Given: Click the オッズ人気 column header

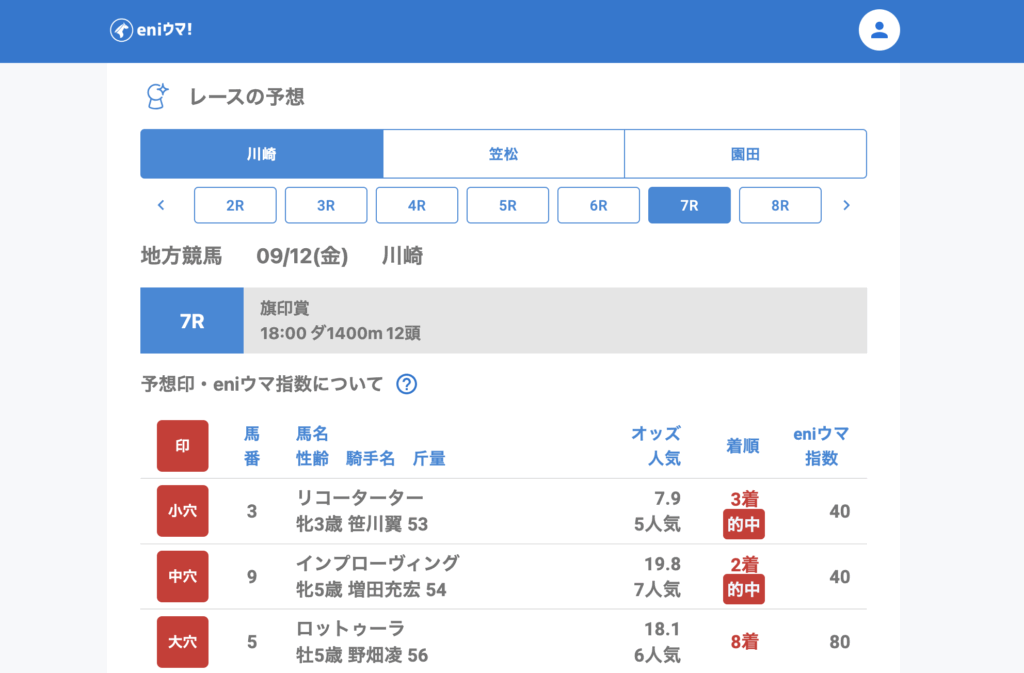Looking at the screenshot, I should click(x=655, y=446).
